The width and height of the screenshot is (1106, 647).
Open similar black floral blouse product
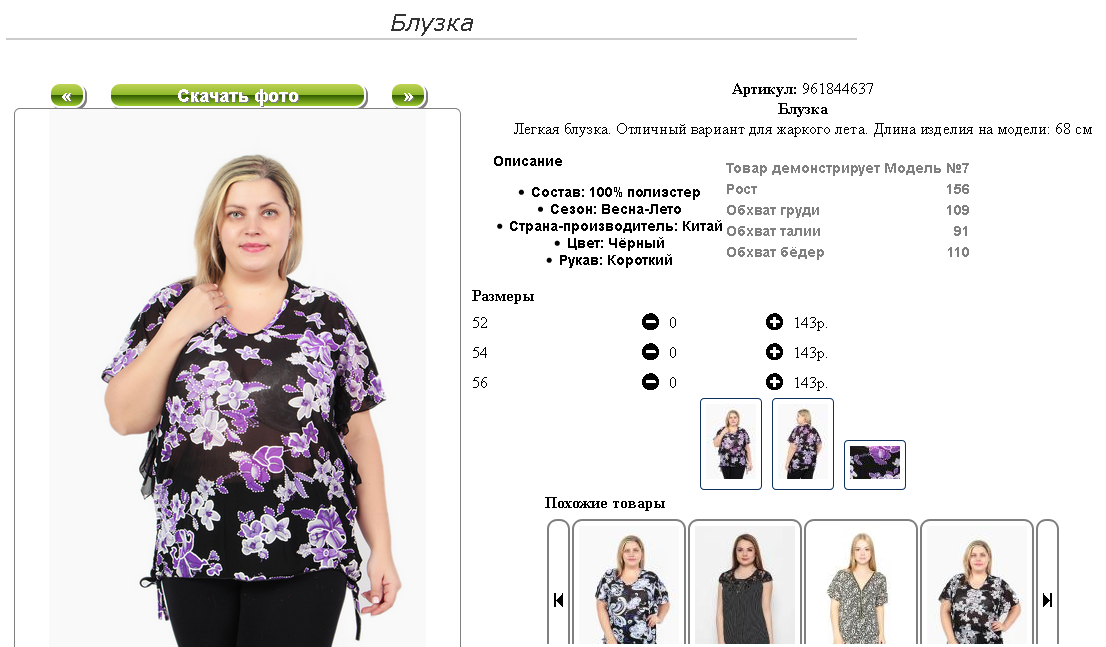[x=977, y=583]
